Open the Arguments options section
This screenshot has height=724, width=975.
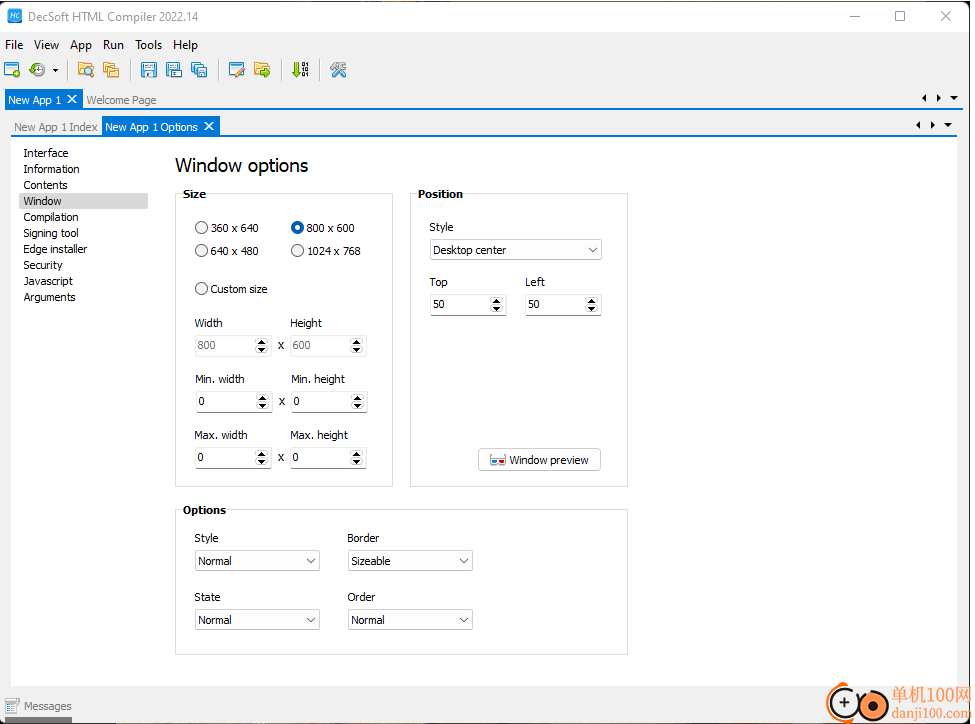[x=50, y=297]
